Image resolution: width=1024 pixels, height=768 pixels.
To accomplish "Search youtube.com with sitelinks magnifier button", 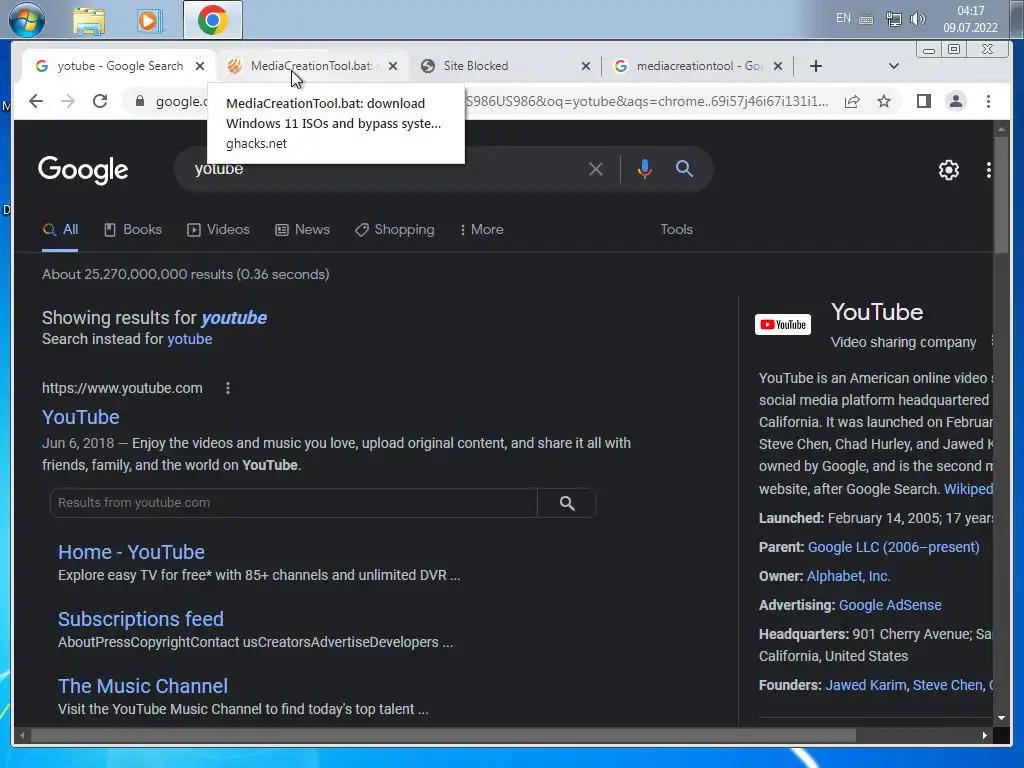I will click(567, 503).
